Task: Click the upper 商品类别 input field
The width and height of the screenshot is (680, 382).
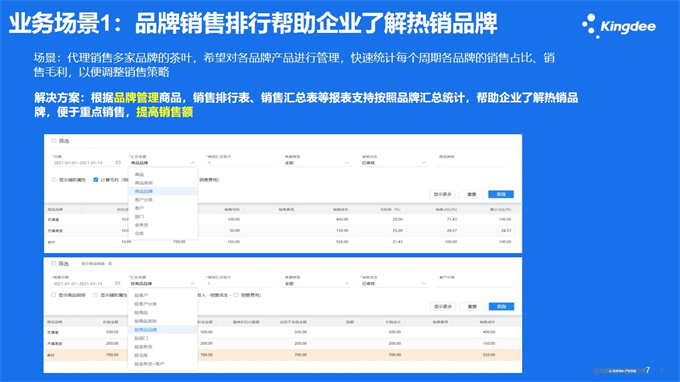Action: (x=471, y=163)
